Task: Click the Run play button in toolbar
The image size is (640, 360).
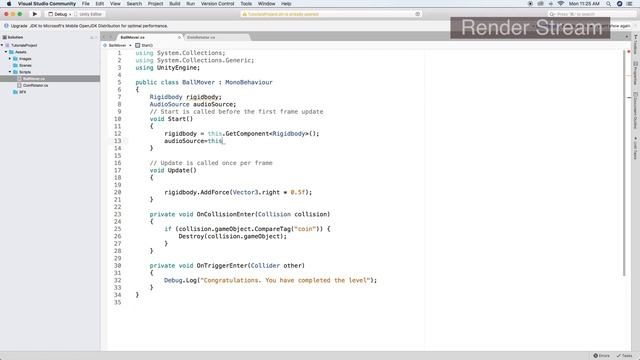Action: click(x=35, y=14)
